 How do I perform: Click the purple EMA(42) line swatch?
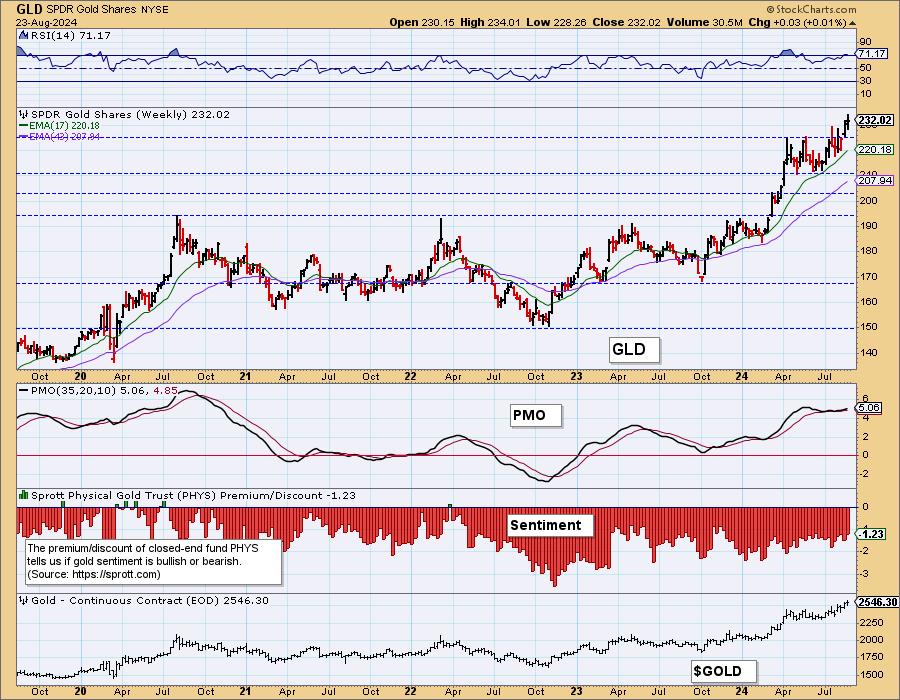pos(23,137)
